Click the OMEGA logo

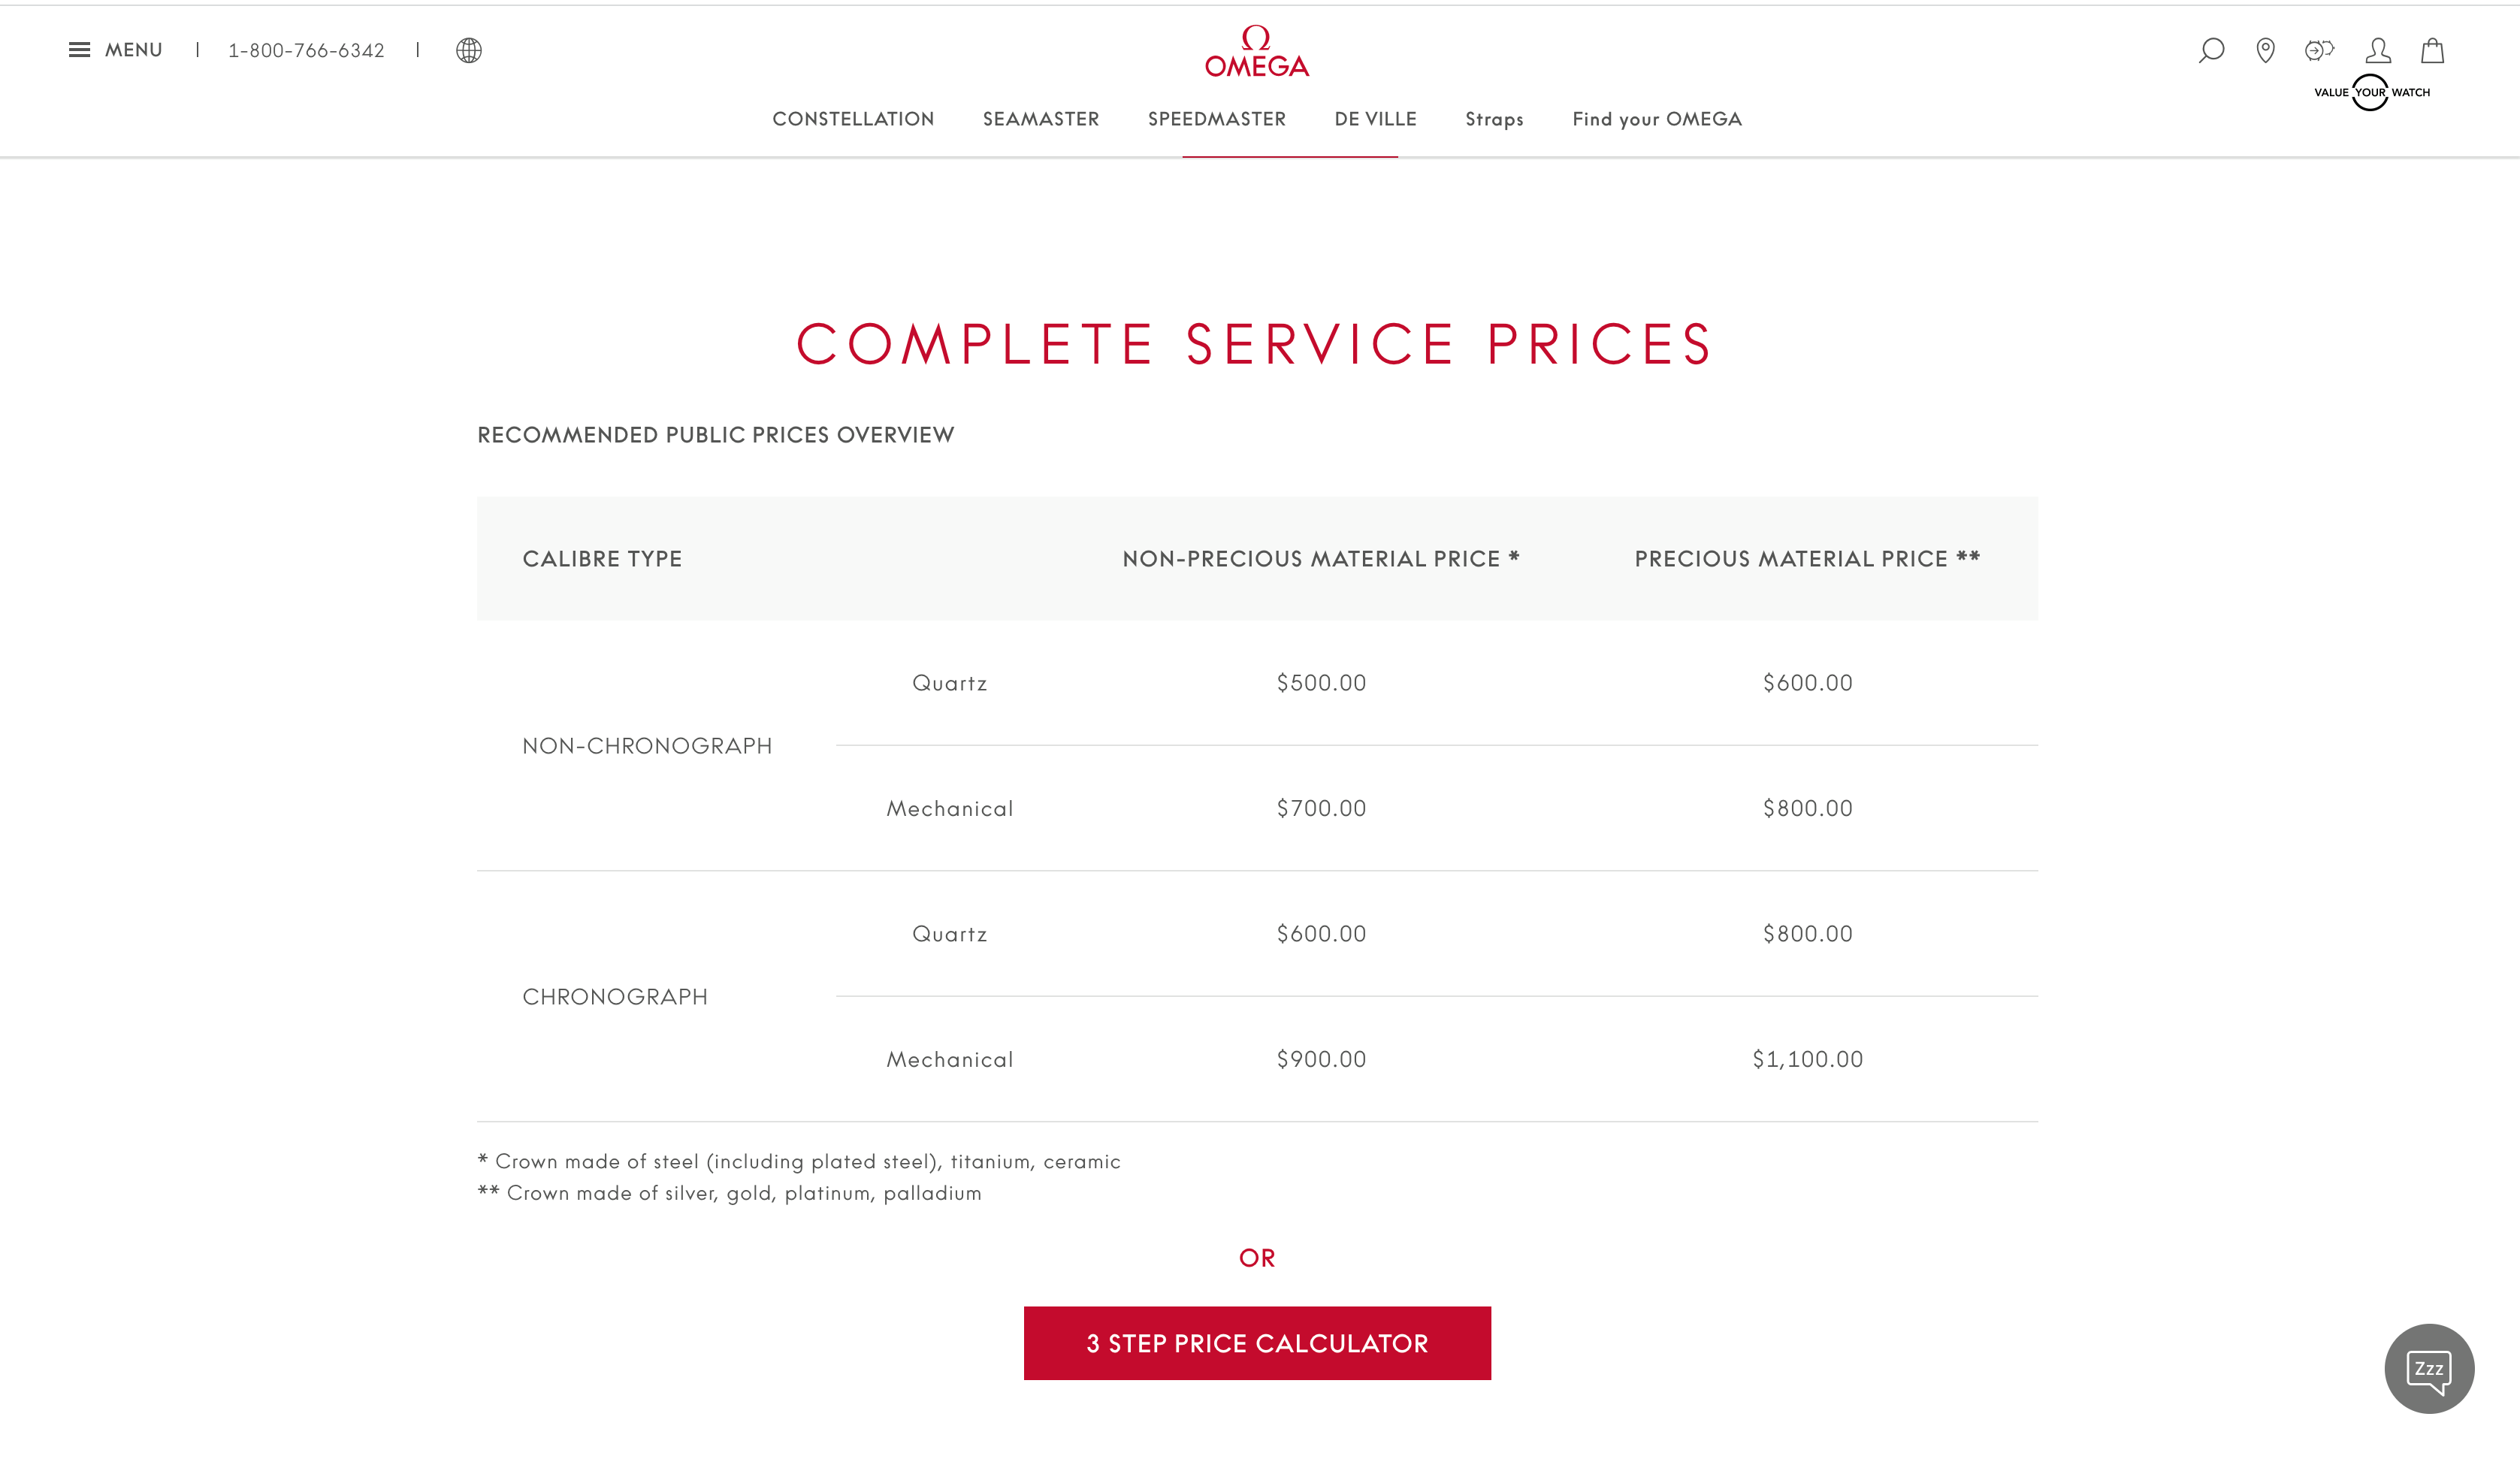pos(1257,52)
